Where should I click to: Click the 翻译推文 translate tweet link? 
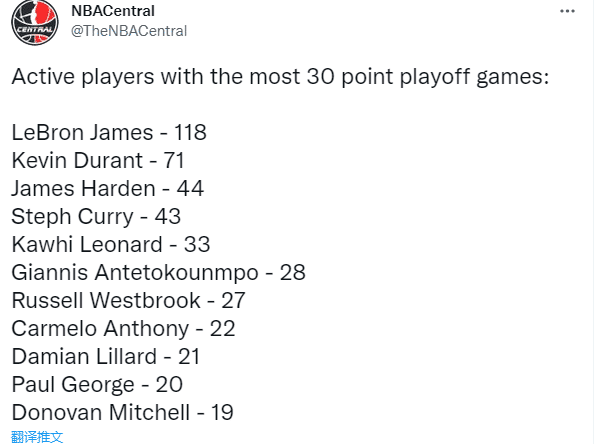pos(37,437)
